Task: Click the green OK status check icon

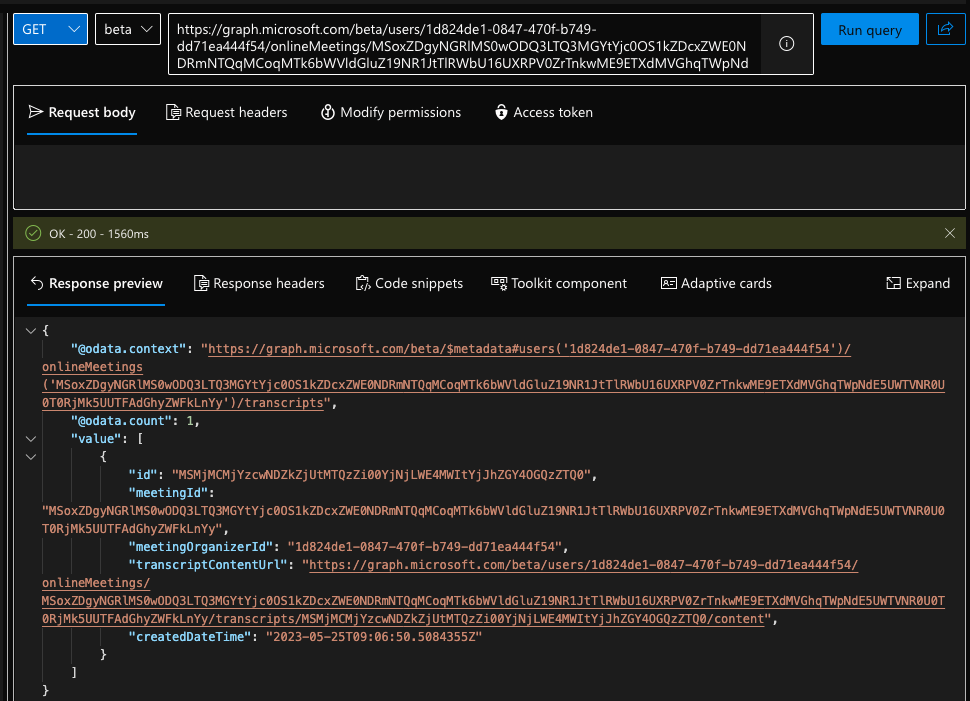Action: point(33,233)
